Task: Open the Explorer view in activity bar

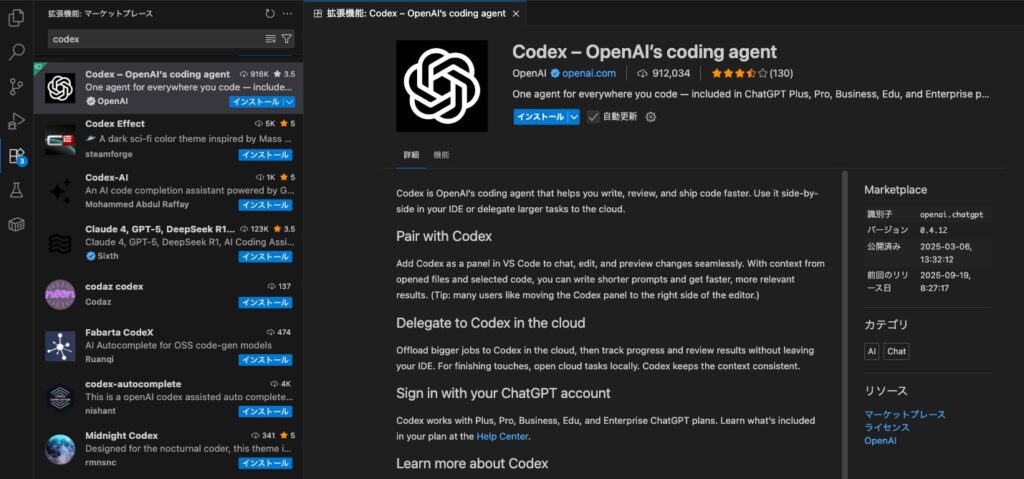Action: pyautogui.click(x=16, y=18)
